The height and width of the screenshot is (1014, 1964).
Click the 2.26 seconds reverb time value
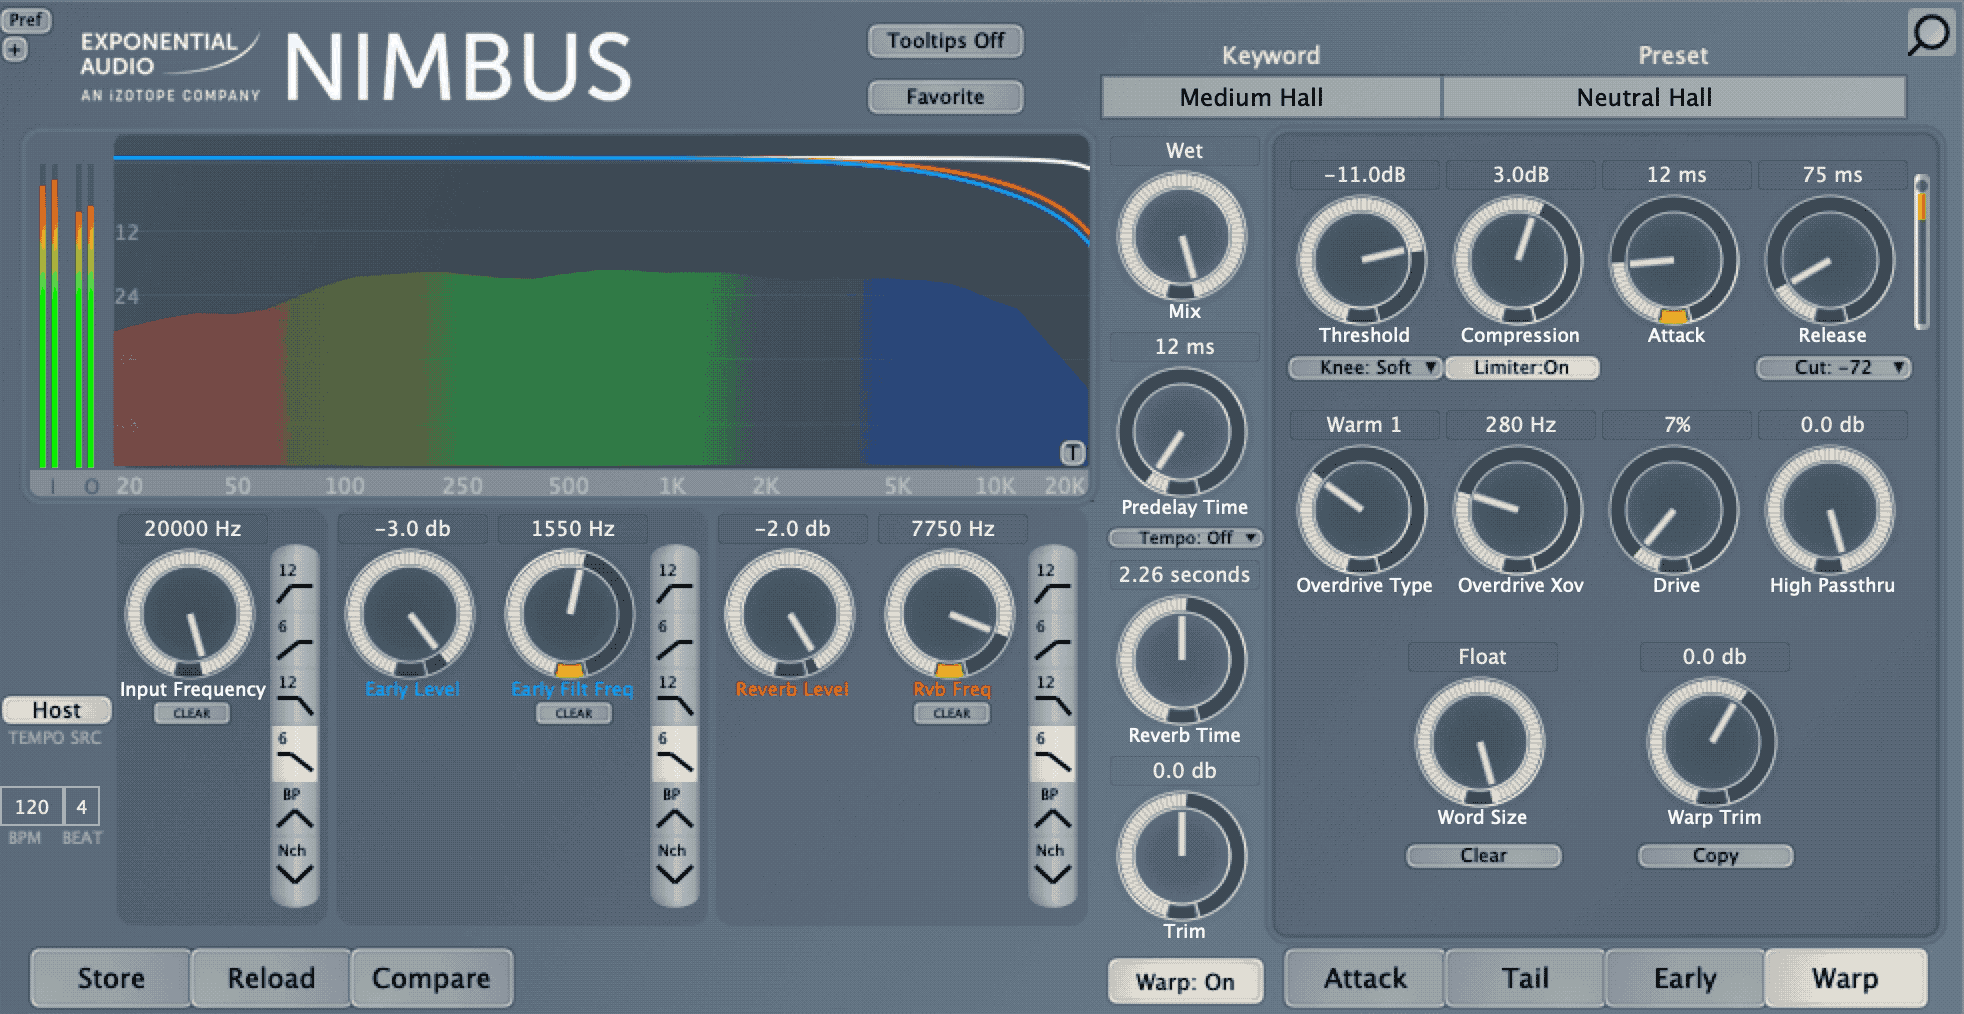(1185, 575)
